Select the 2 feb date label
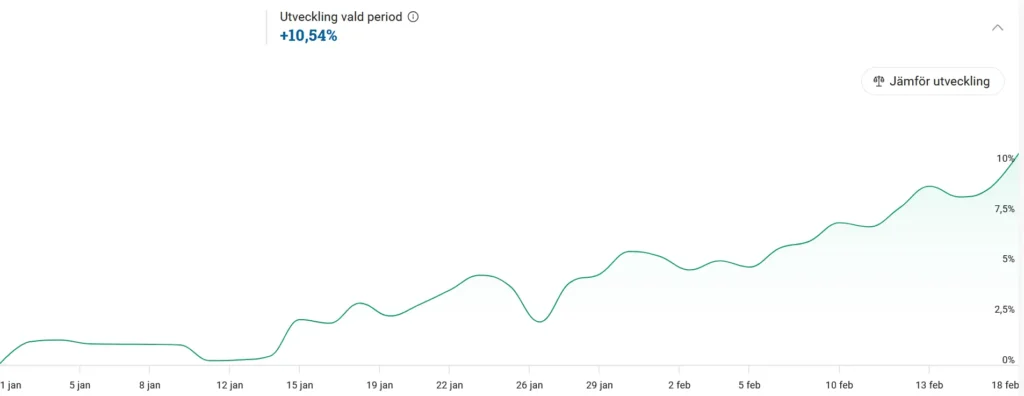Image resolution: width=1024 pixels, height=396 pixels. pyautogui.click(x=679, y=386)
